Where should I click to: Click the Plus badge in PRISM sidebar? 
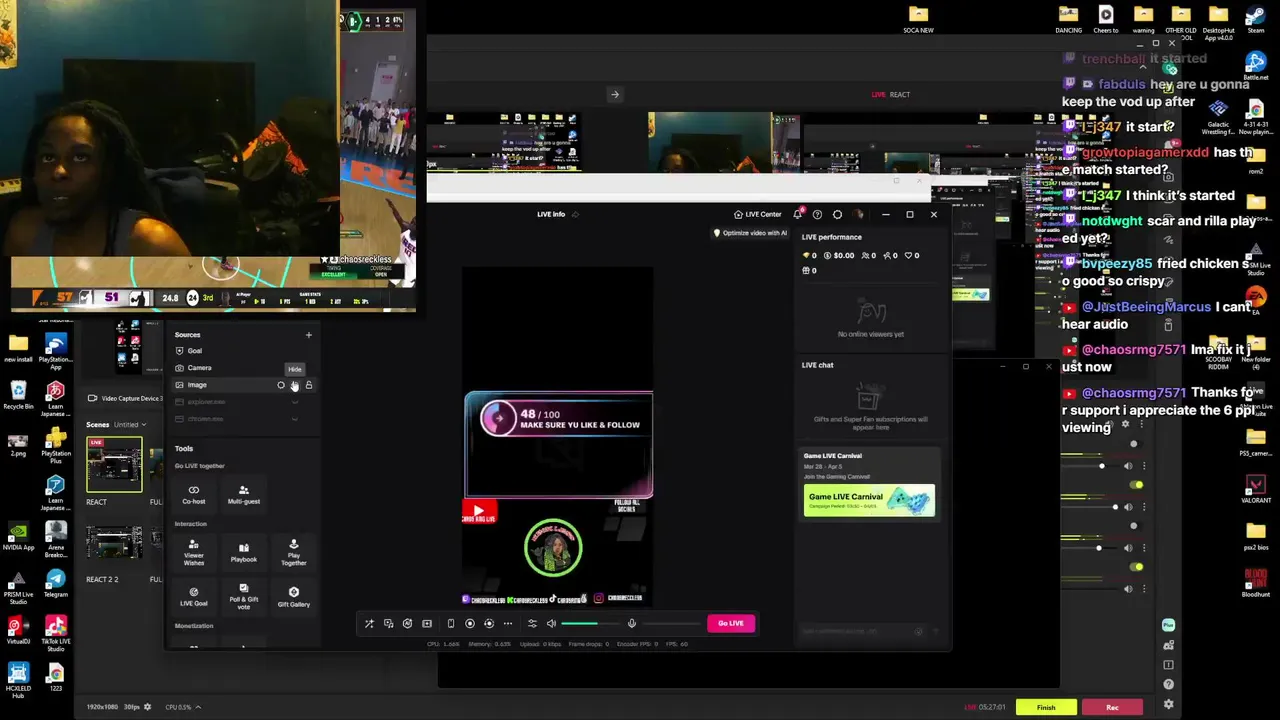[1168, 625]
